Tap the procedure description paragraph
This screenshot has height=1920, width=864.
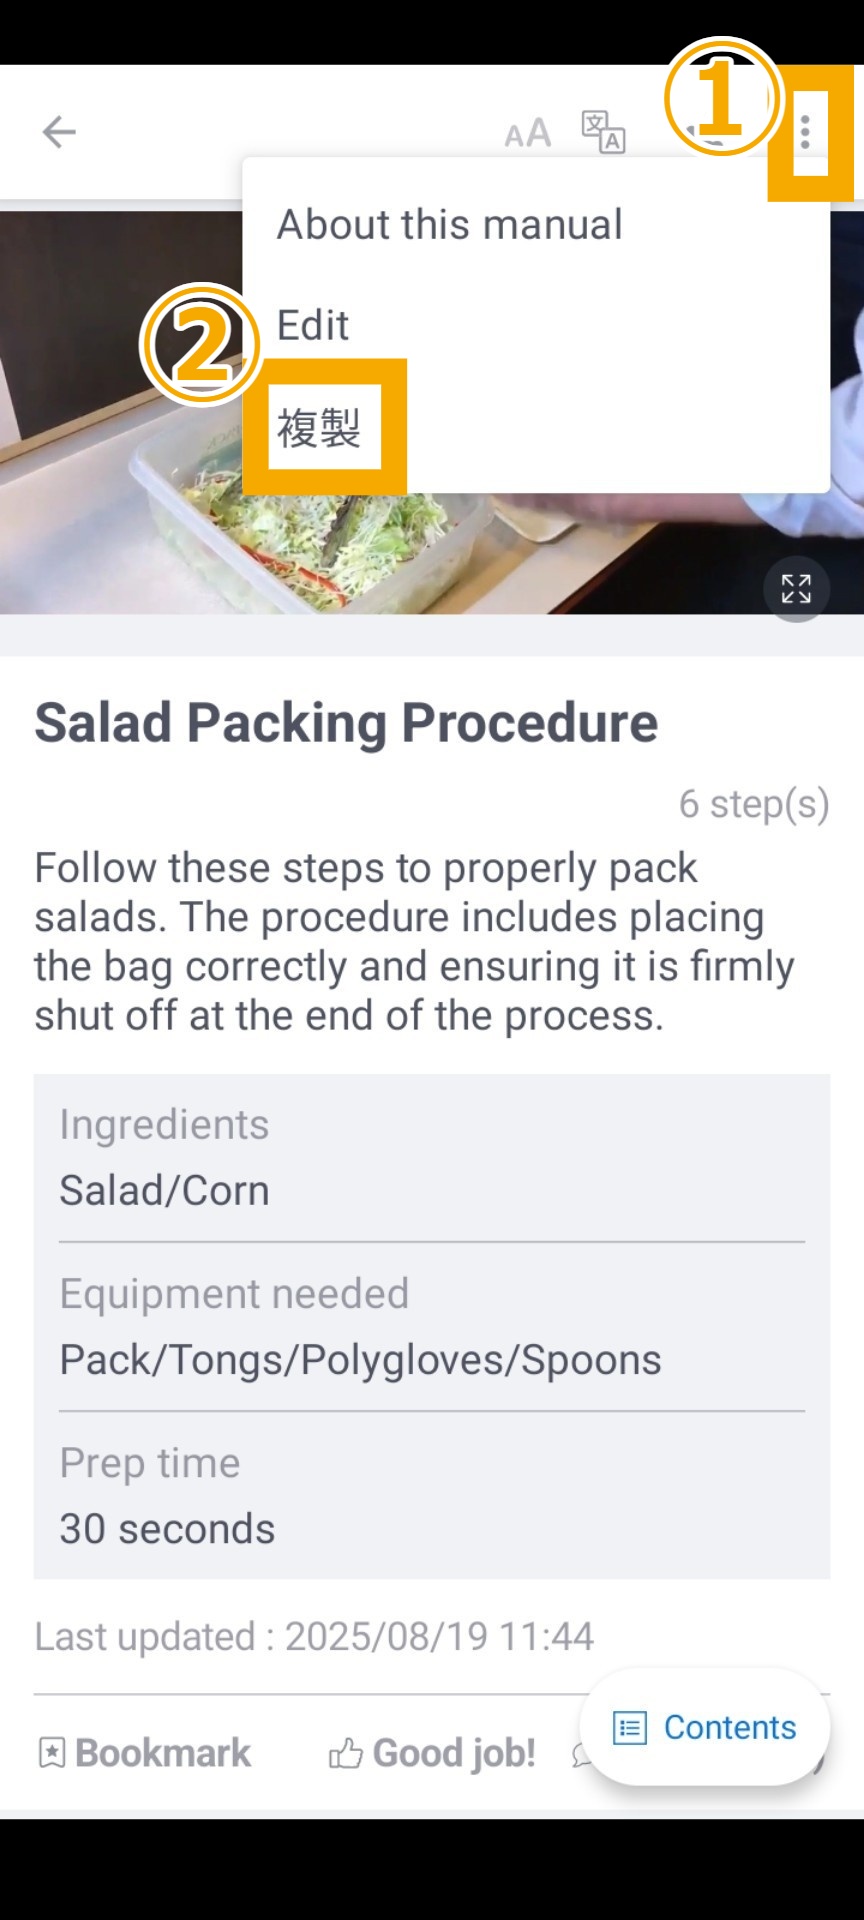(414, 941)
